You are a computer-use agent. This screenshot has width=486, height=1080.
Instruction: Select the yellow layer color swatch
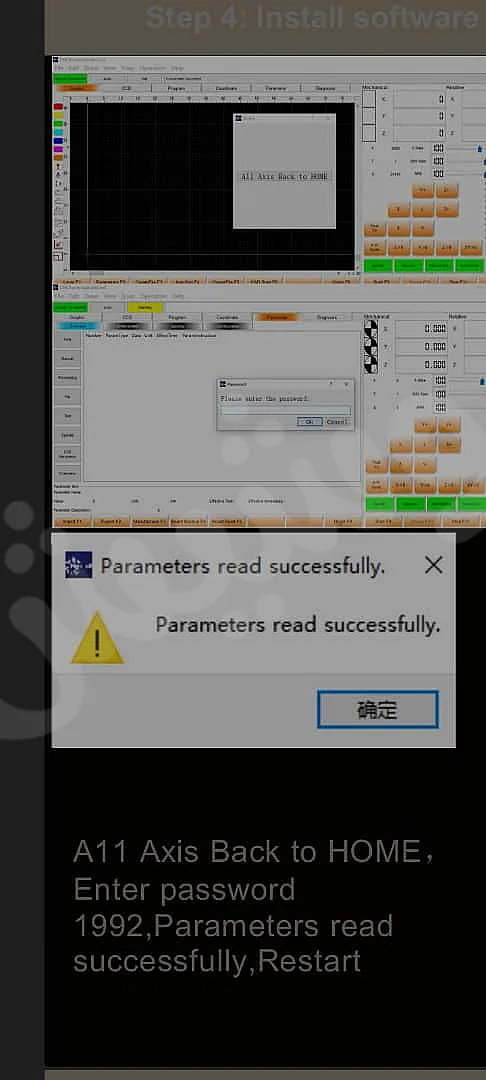[58, 115]
